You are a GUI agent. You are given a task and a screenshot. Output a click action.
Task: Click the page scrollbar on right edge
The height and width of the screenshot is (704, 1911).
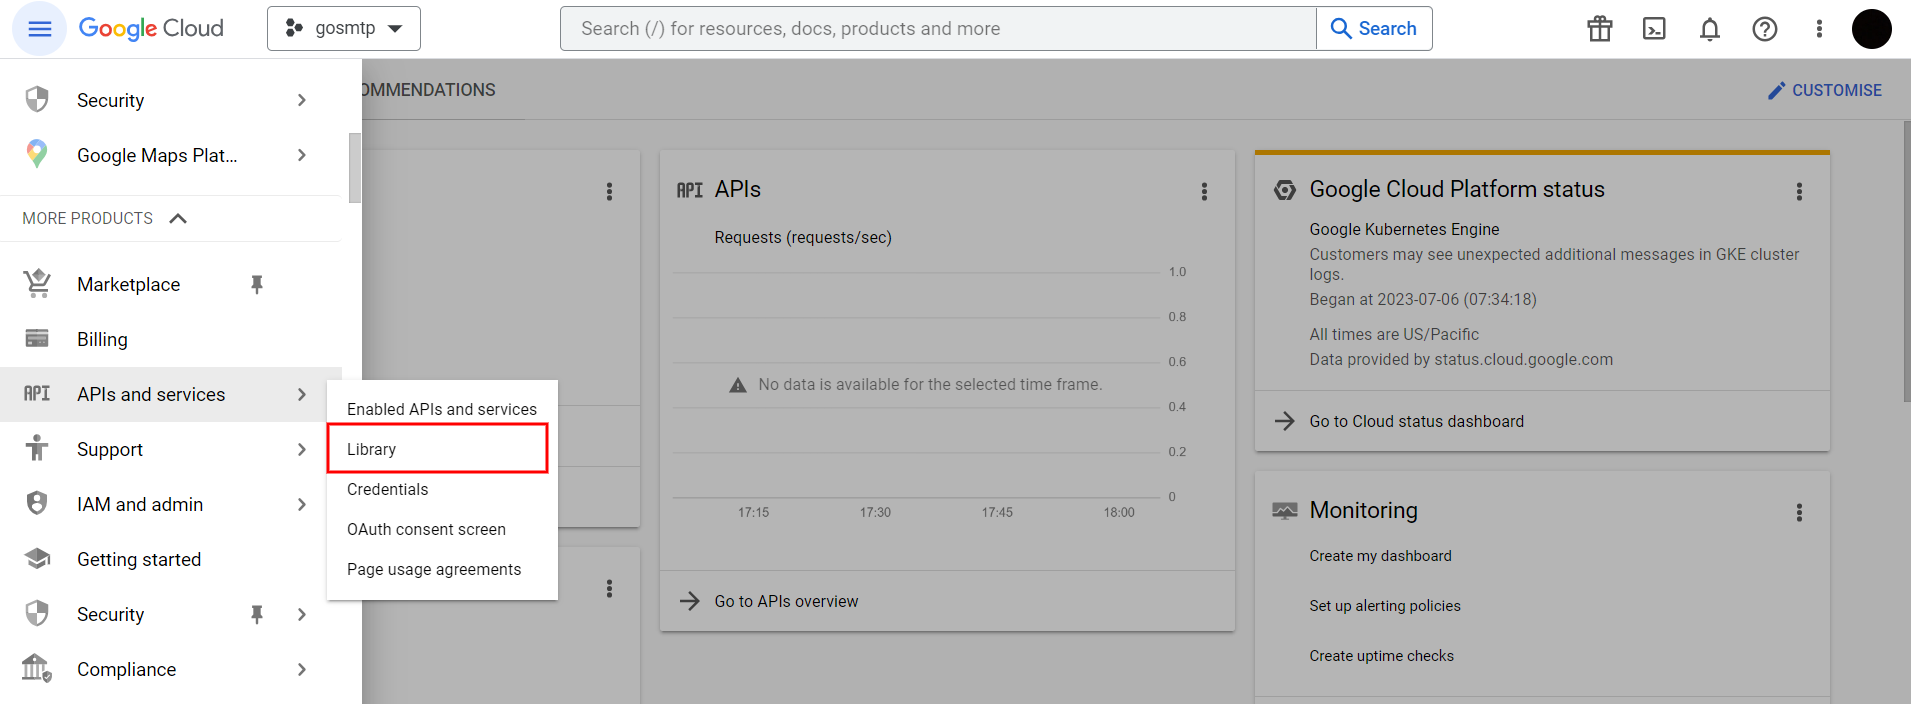coord(1906,260)
